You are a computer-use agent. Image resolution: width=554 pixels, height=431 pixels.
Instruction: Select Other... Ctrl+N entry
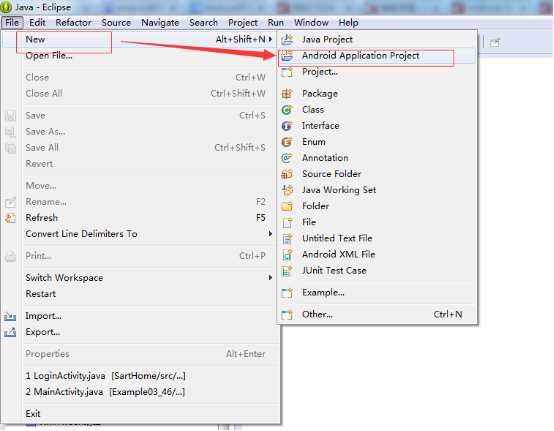click(x=377, y=314)
